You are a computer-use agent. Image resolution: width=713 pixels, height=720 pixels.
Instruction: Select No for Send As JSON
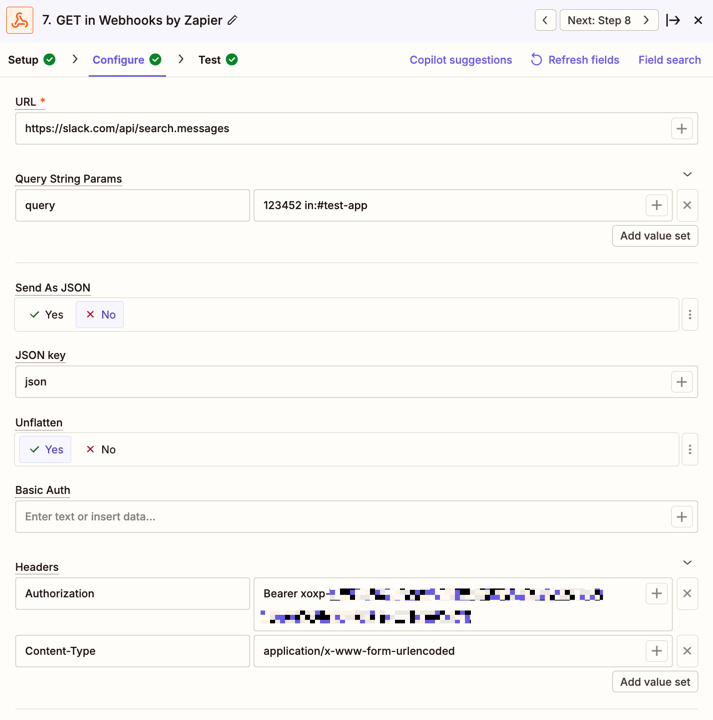[100, 315]
